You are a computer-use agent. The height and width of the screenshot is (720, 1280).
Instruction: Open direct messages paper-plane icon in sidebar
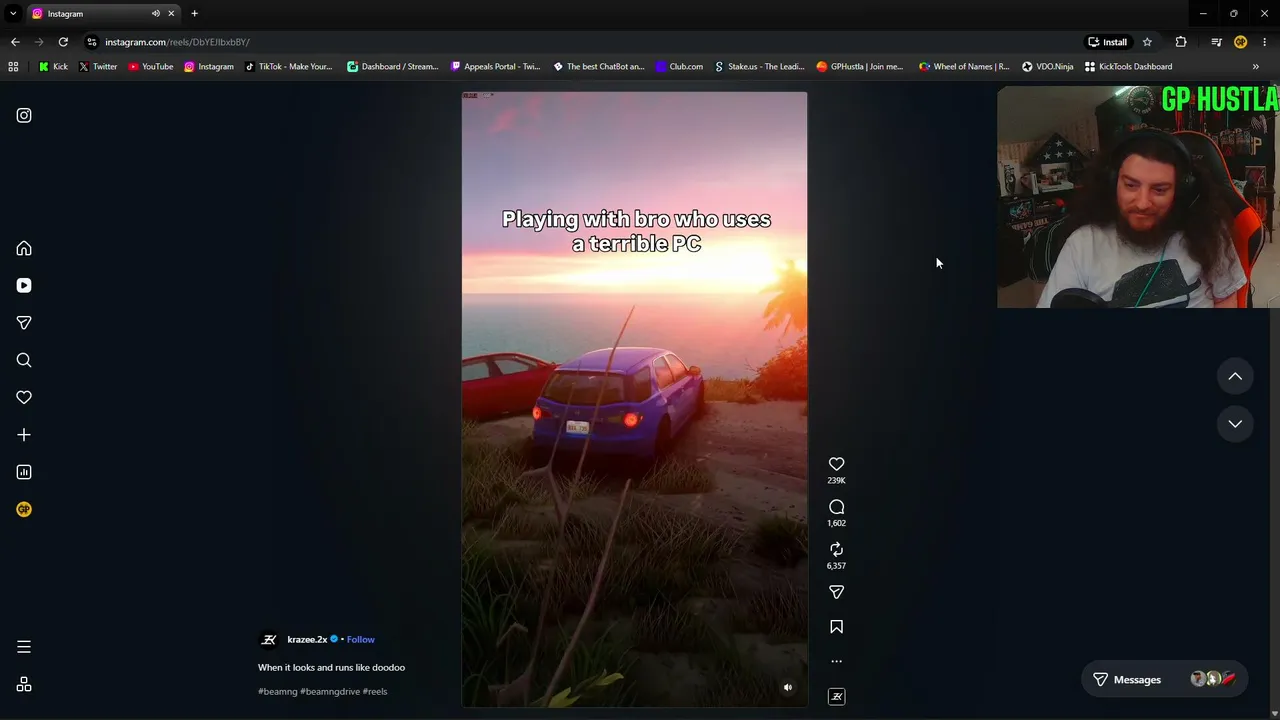point(24,323)
